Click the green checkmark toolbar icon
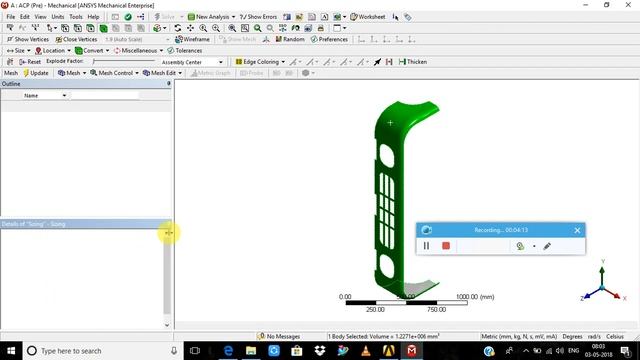 128,17
